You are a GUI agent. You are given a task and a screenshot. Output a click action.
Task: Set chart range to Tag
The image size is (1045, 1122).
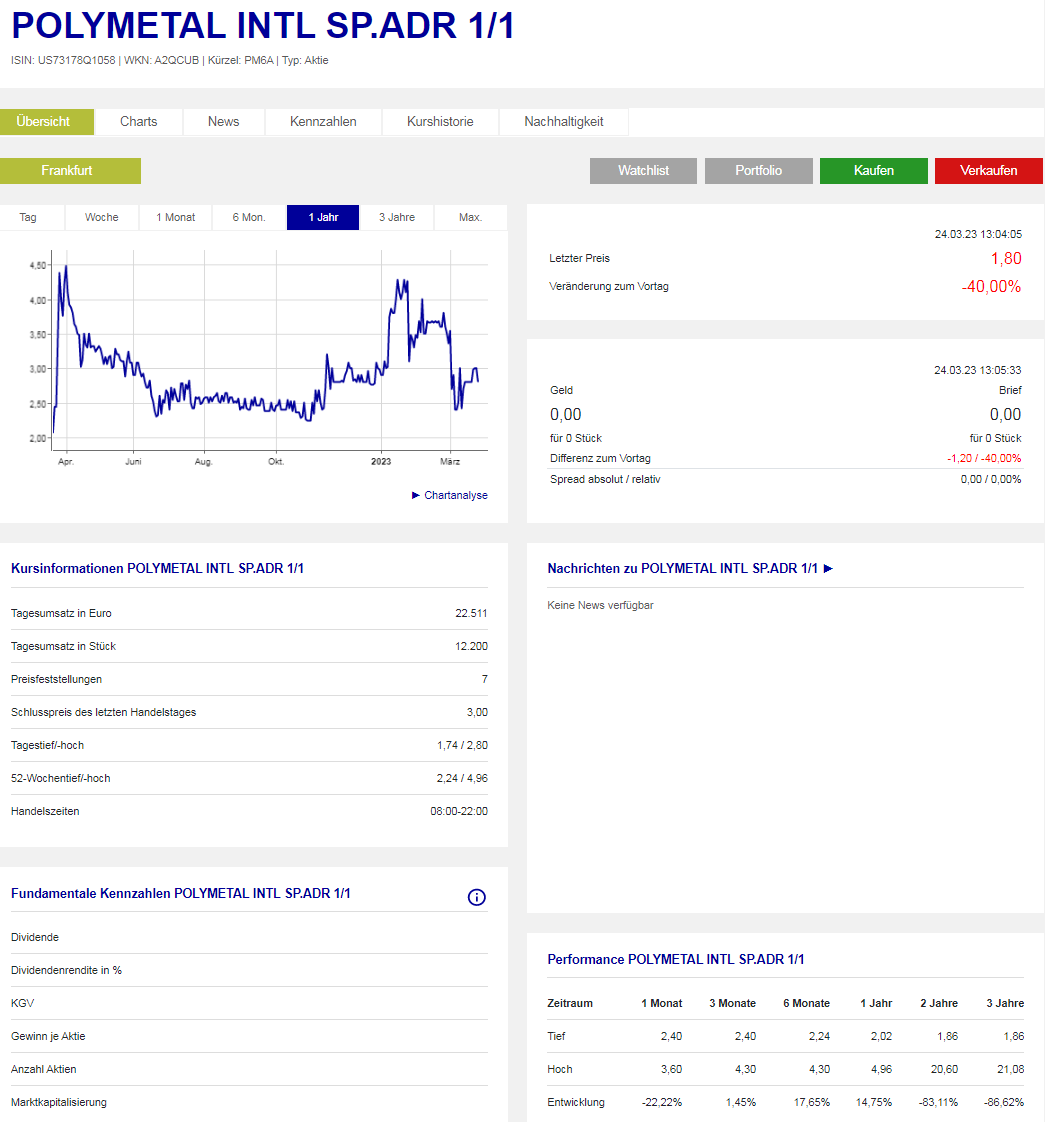28,217
